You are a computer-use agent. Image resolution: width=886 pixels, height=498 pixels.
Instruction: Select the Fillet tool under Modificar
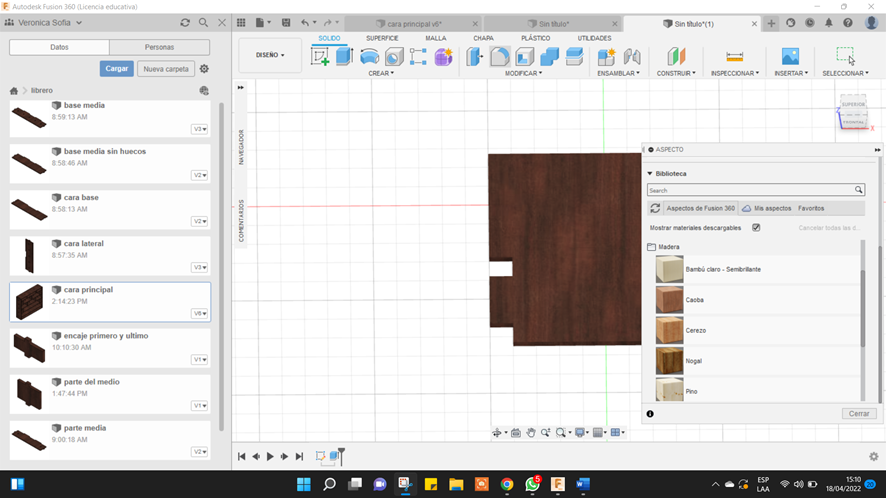(x=500, y=57)
